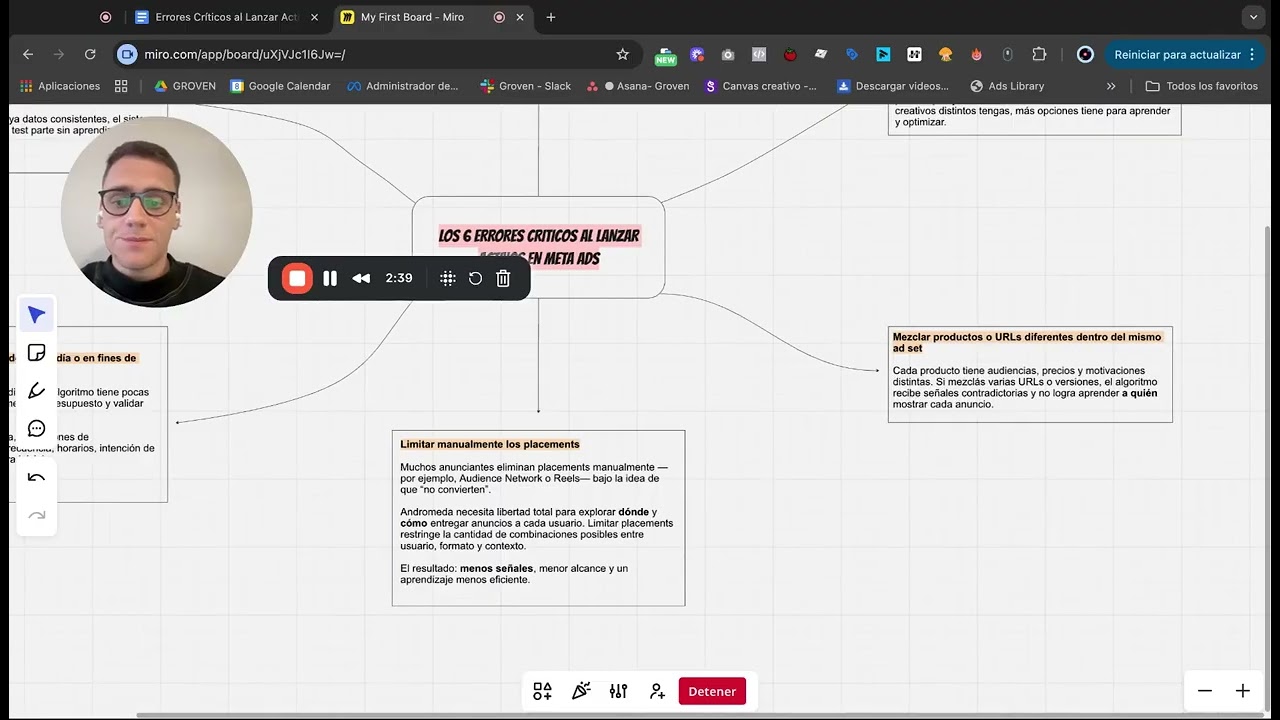Close the Errores Críticos tab
This screenshot has width=1280, height=720.
pos(314,17)
